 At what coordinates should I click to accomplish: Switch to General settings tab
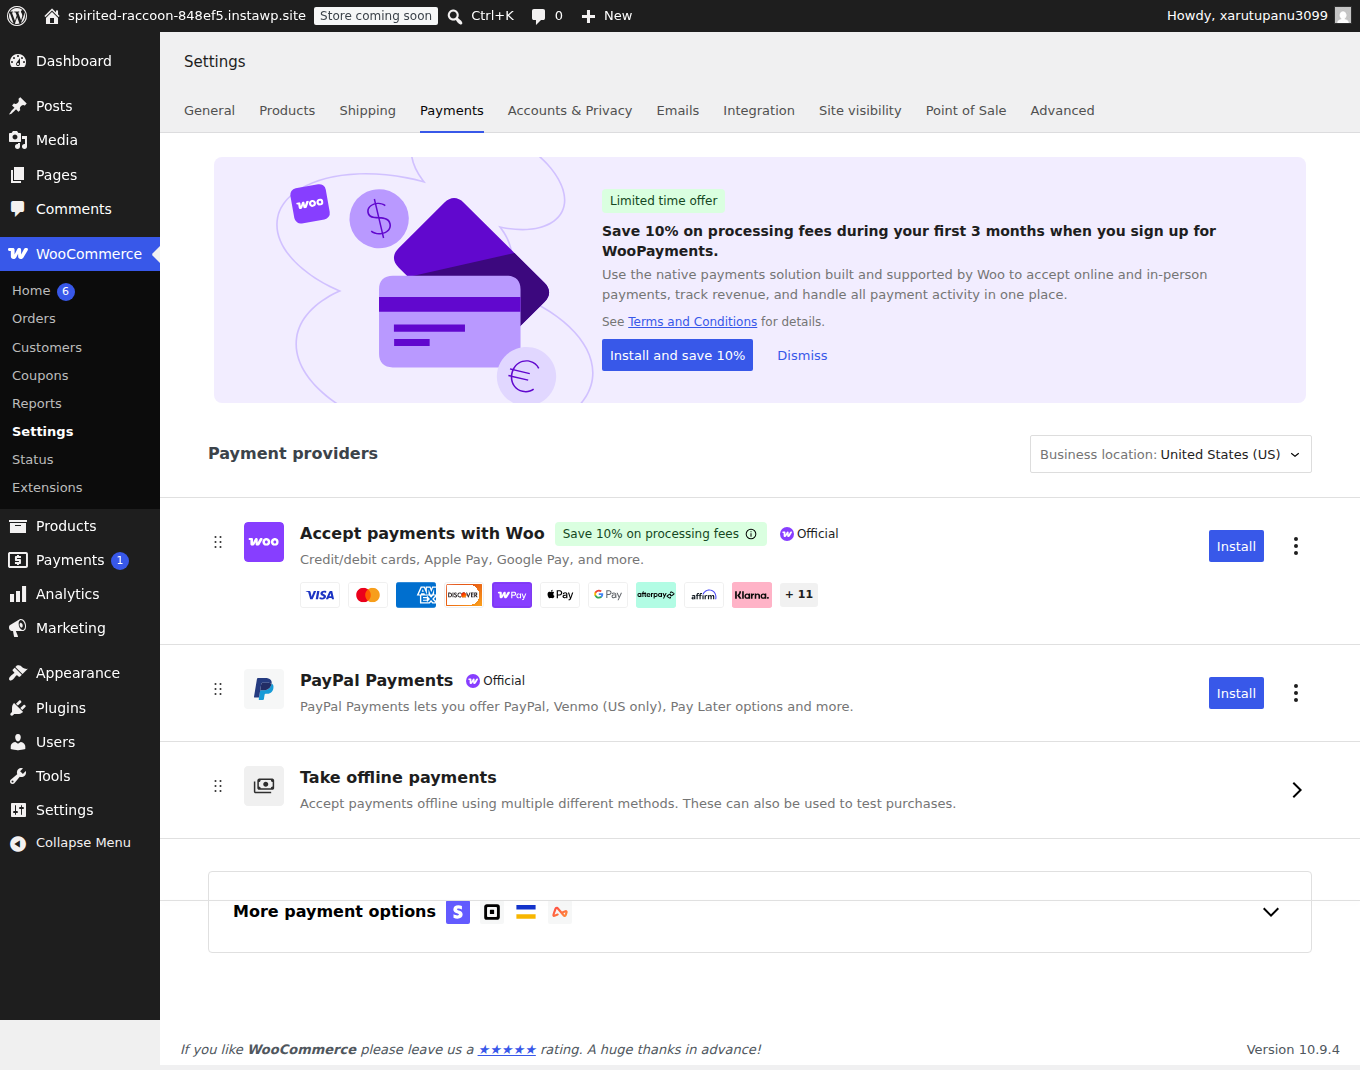point(209,111)
